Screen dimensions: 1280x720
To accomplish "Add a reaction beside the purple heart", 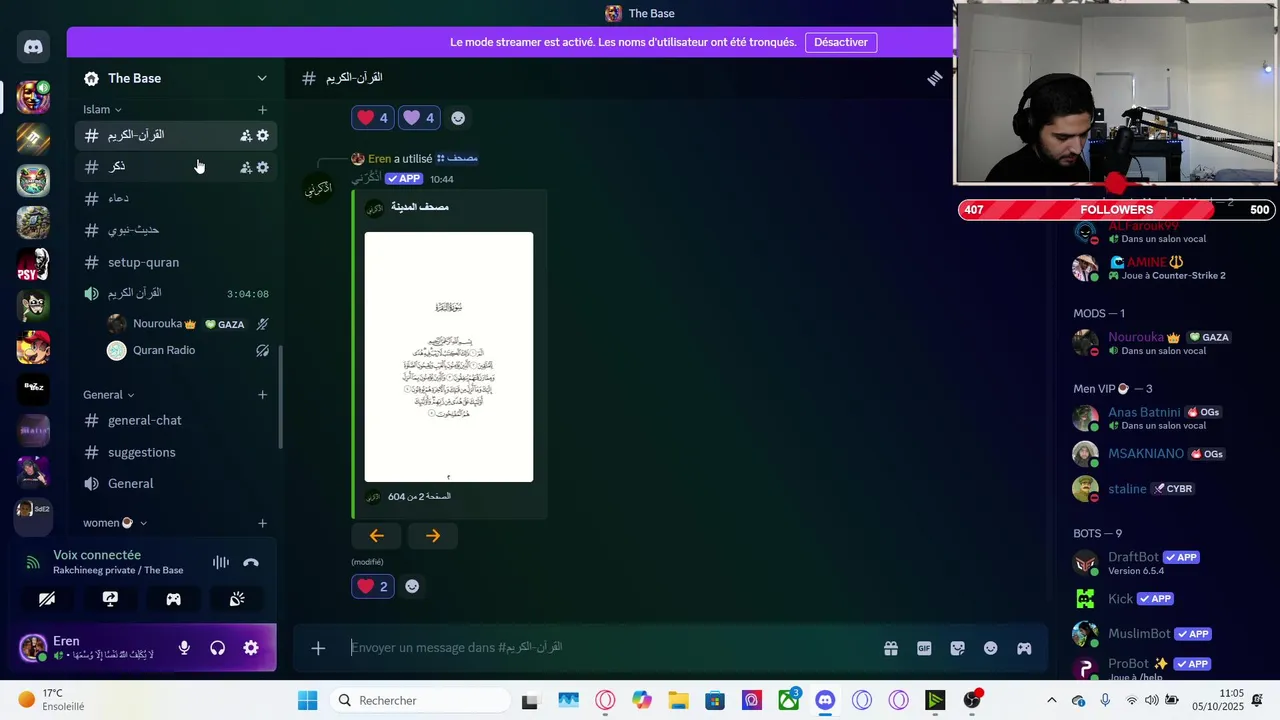I will [458, 118].
